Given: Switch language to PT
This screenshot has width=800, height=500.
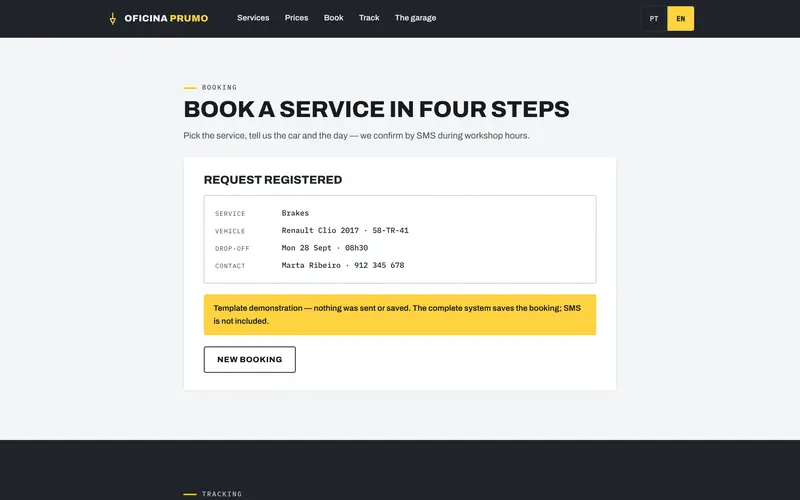Looking at the screenshot, I should [x=654, y=18].
